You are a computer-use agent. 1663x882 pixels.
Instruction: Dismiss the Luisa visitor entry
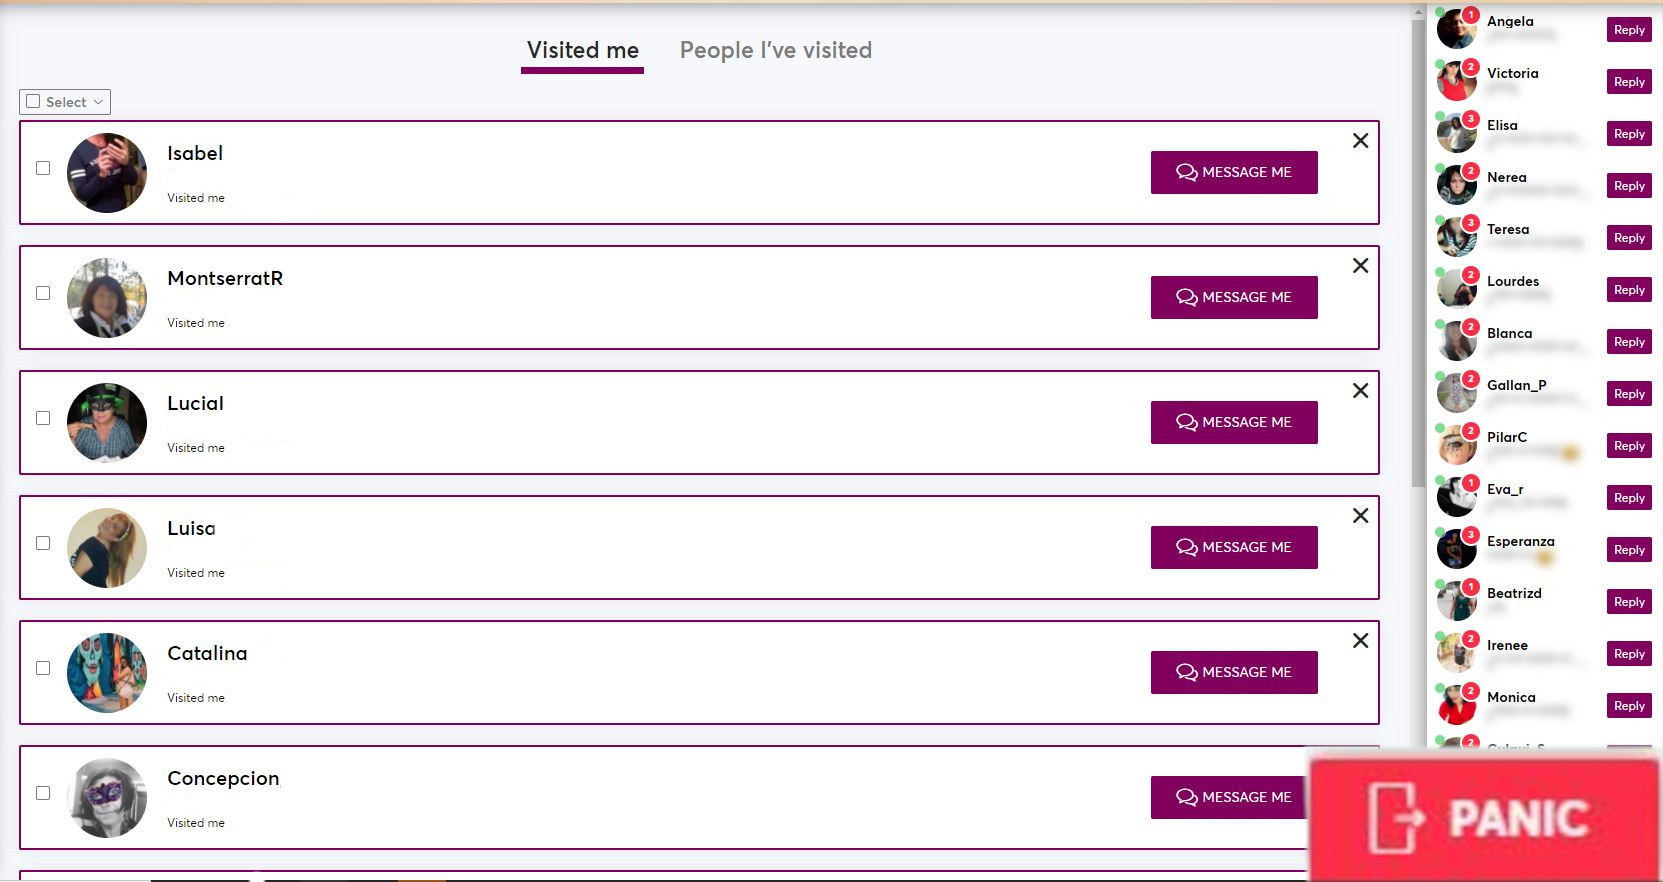coord(1360,516)
